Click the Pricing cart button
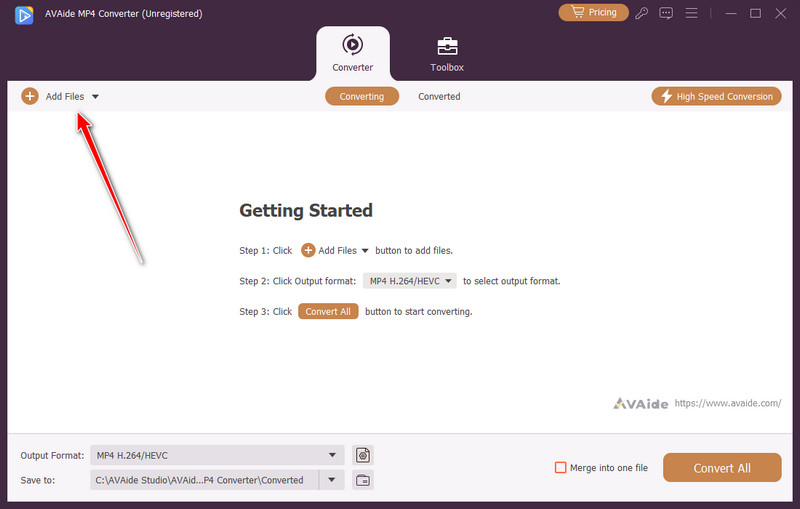The height and width of the screenshot is (509, 800). (x=593, y=13)
